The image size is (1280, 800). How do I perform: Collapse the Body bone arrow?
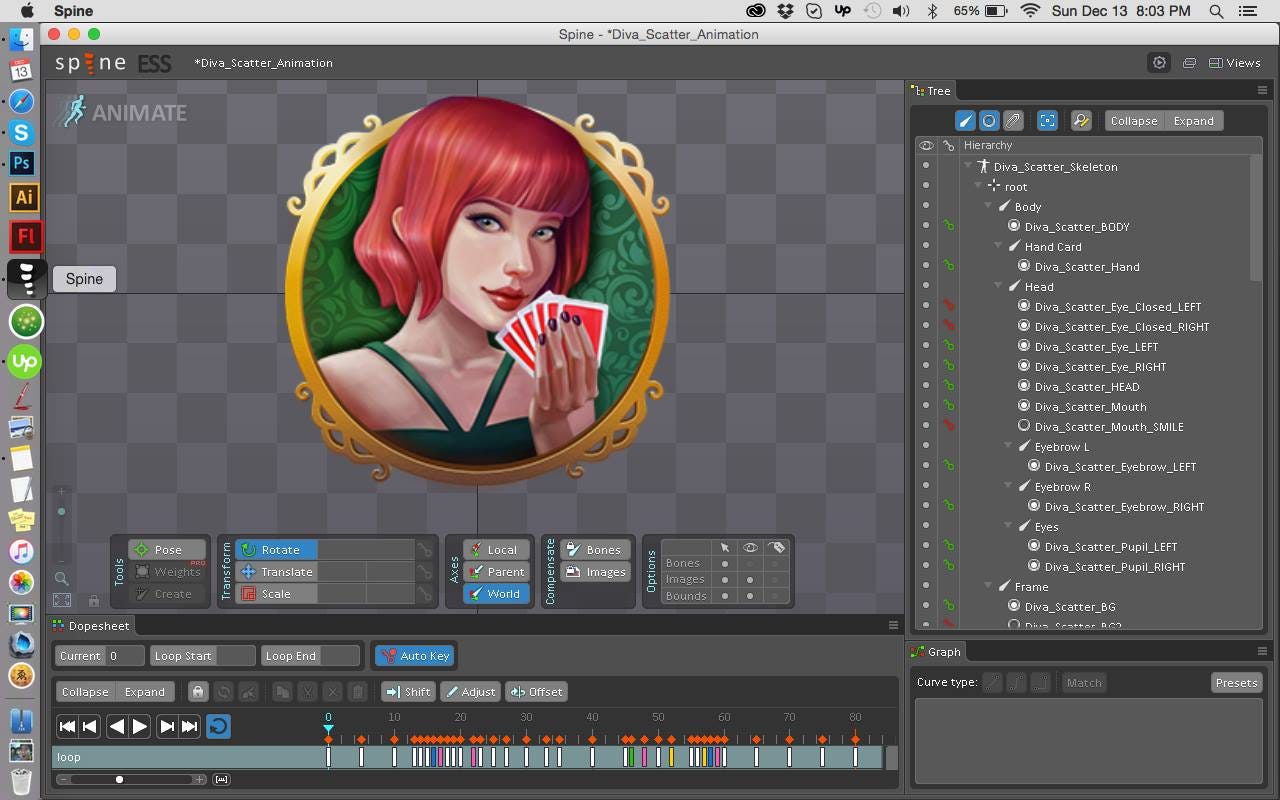click(x=988, y=206)
